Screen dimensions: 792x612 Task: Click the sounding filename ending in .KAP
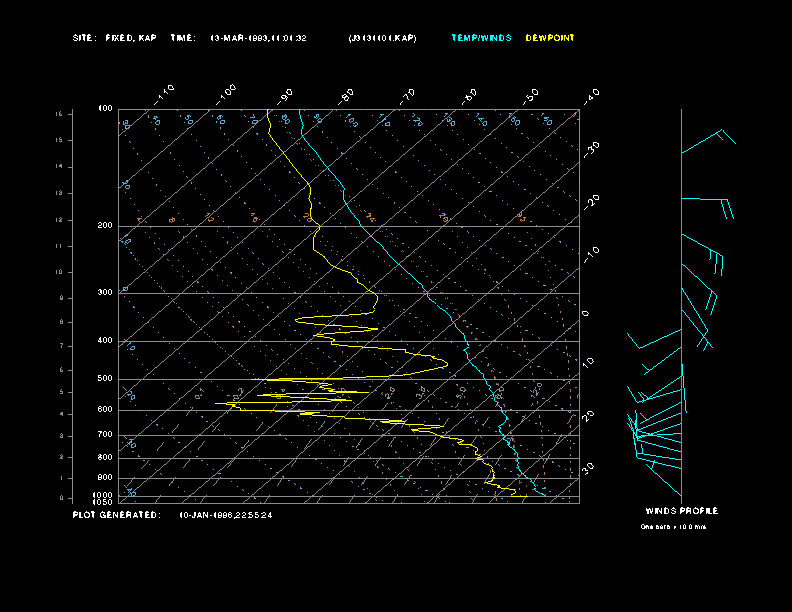point(382,38)
